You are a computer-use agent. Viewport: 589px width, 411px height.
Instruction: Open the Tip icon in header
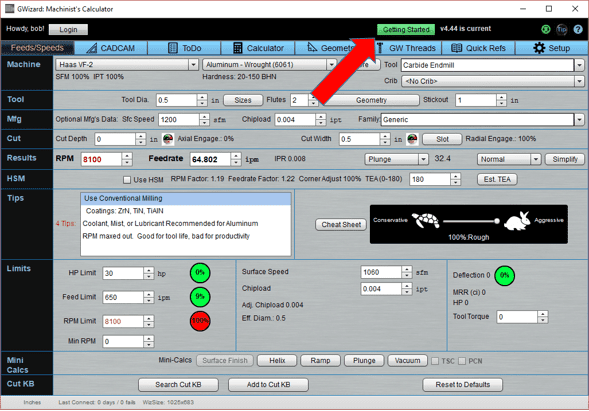pyautogui.click(x=562, y=29)
